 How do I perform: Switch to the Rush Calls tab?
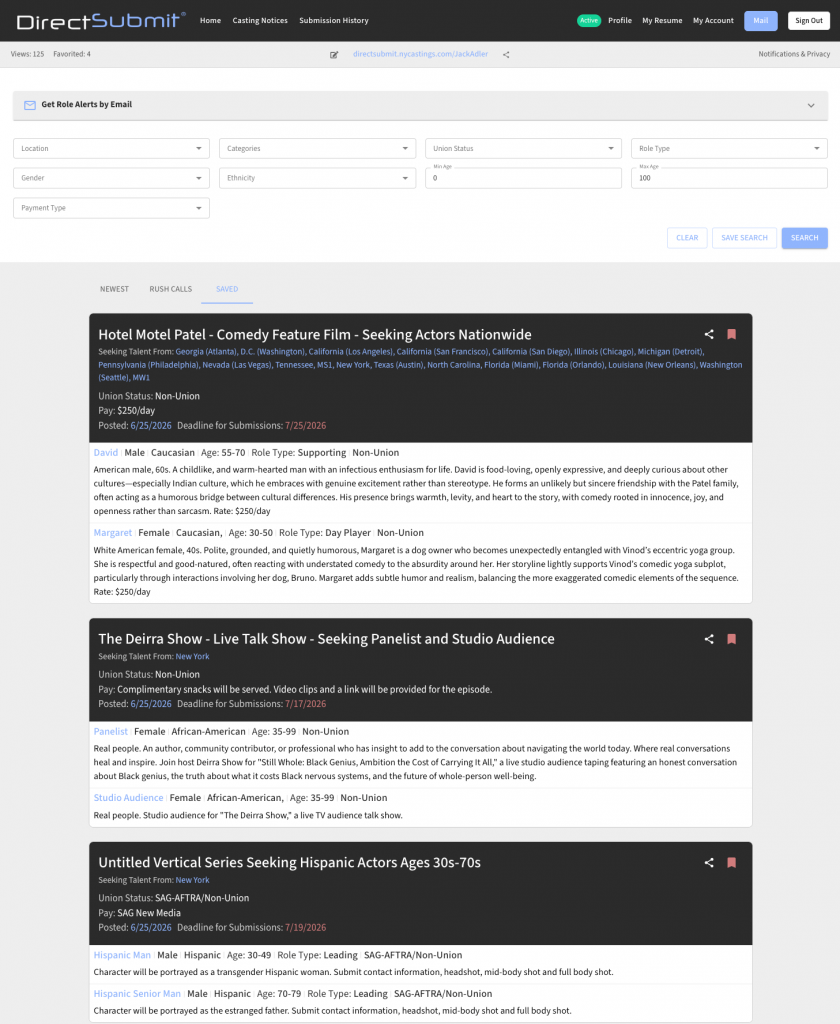(x=170, y=289)
